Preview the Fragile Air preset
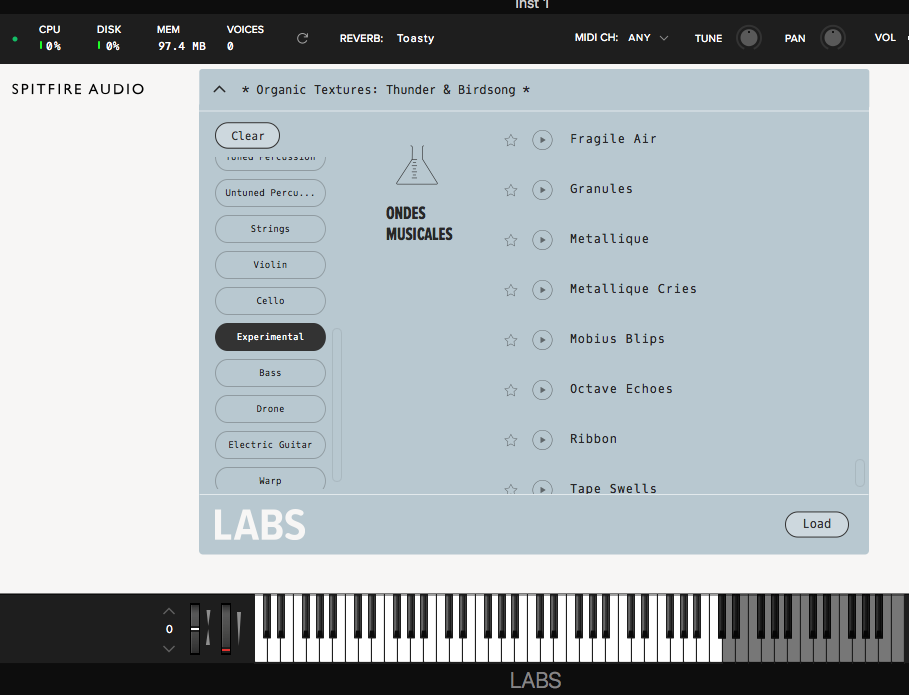 pyautogui.click(x=542, y=140)
